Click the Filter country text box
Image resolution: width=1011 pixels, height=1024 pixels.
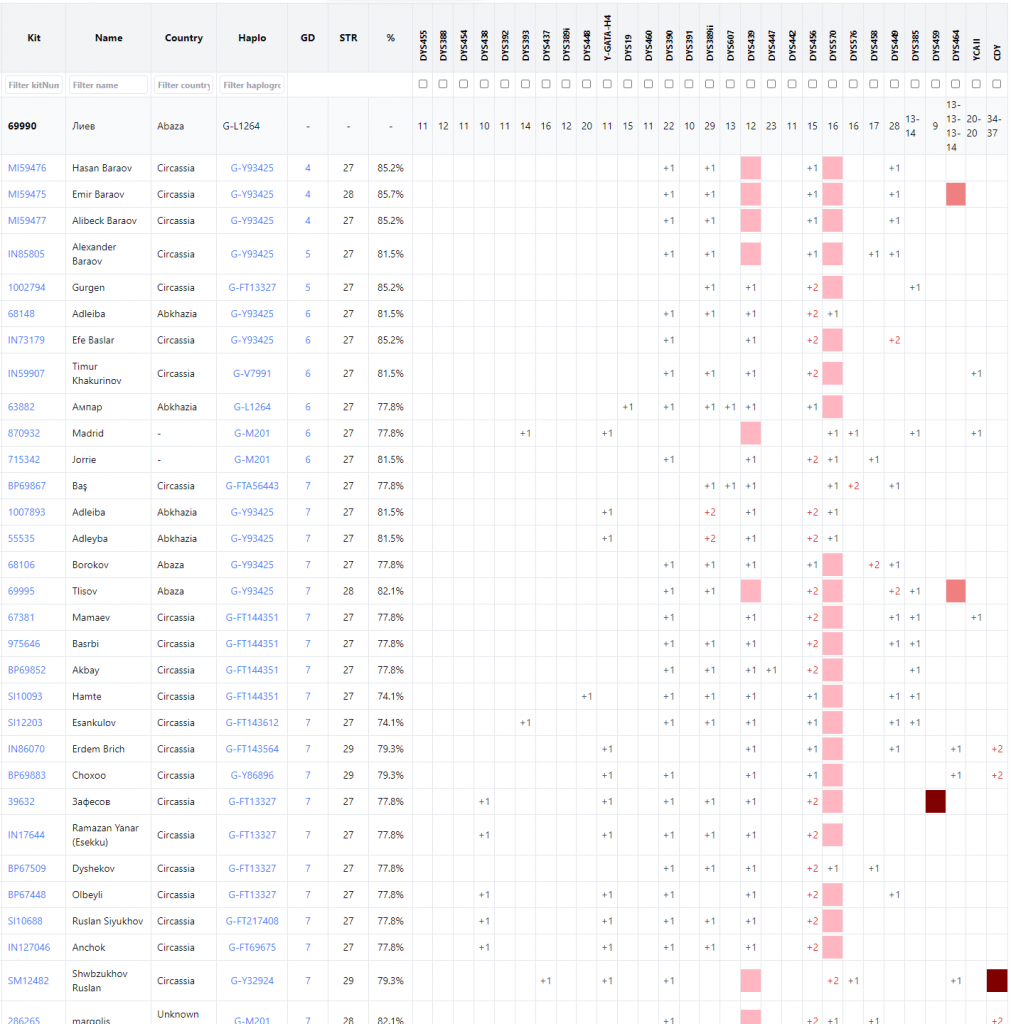(184, 85)
